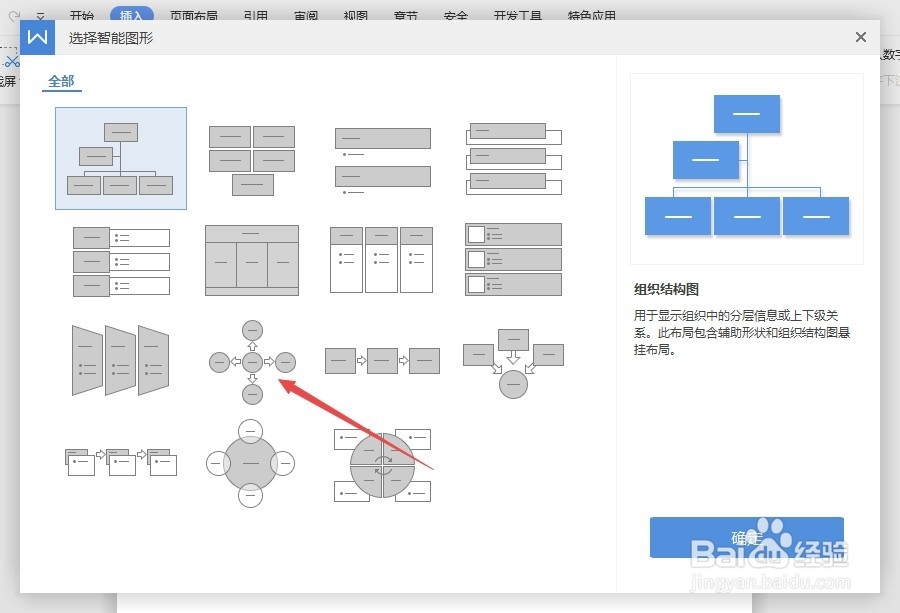Select the basic radial venn circle layout
The width and height of the screenshot is (900, 613).
251,463
